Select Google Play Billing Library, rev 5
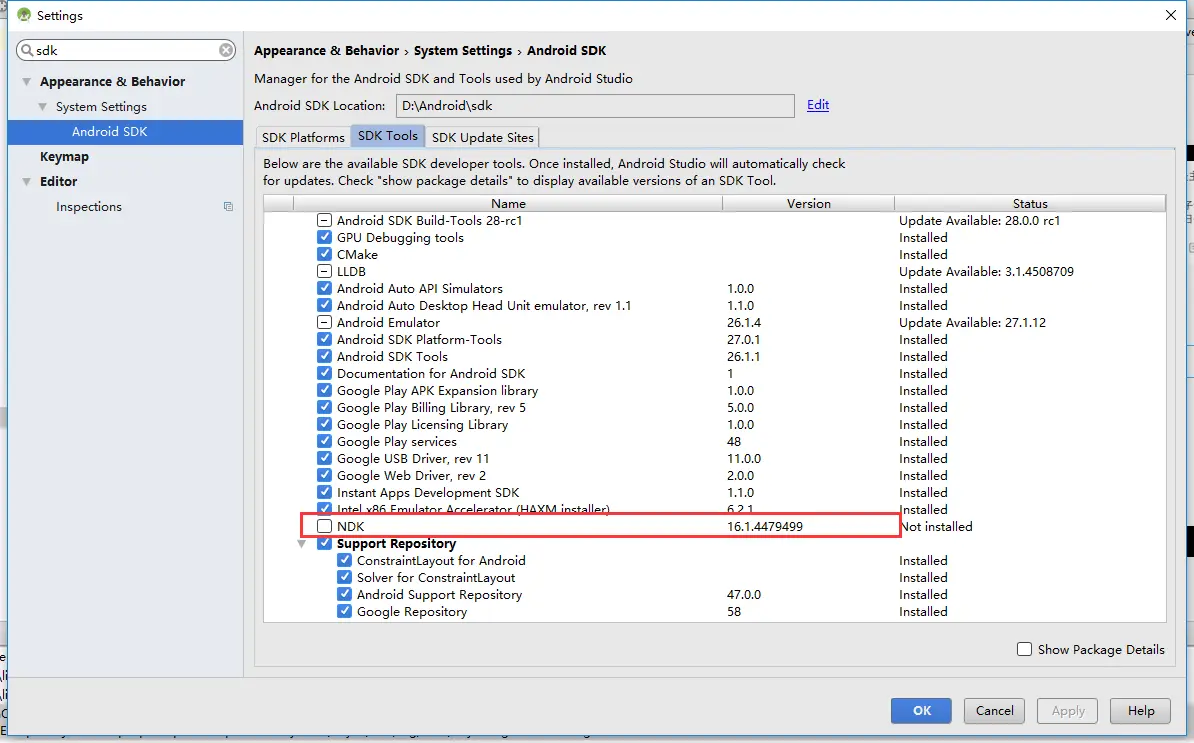 [x=431, y=407]
